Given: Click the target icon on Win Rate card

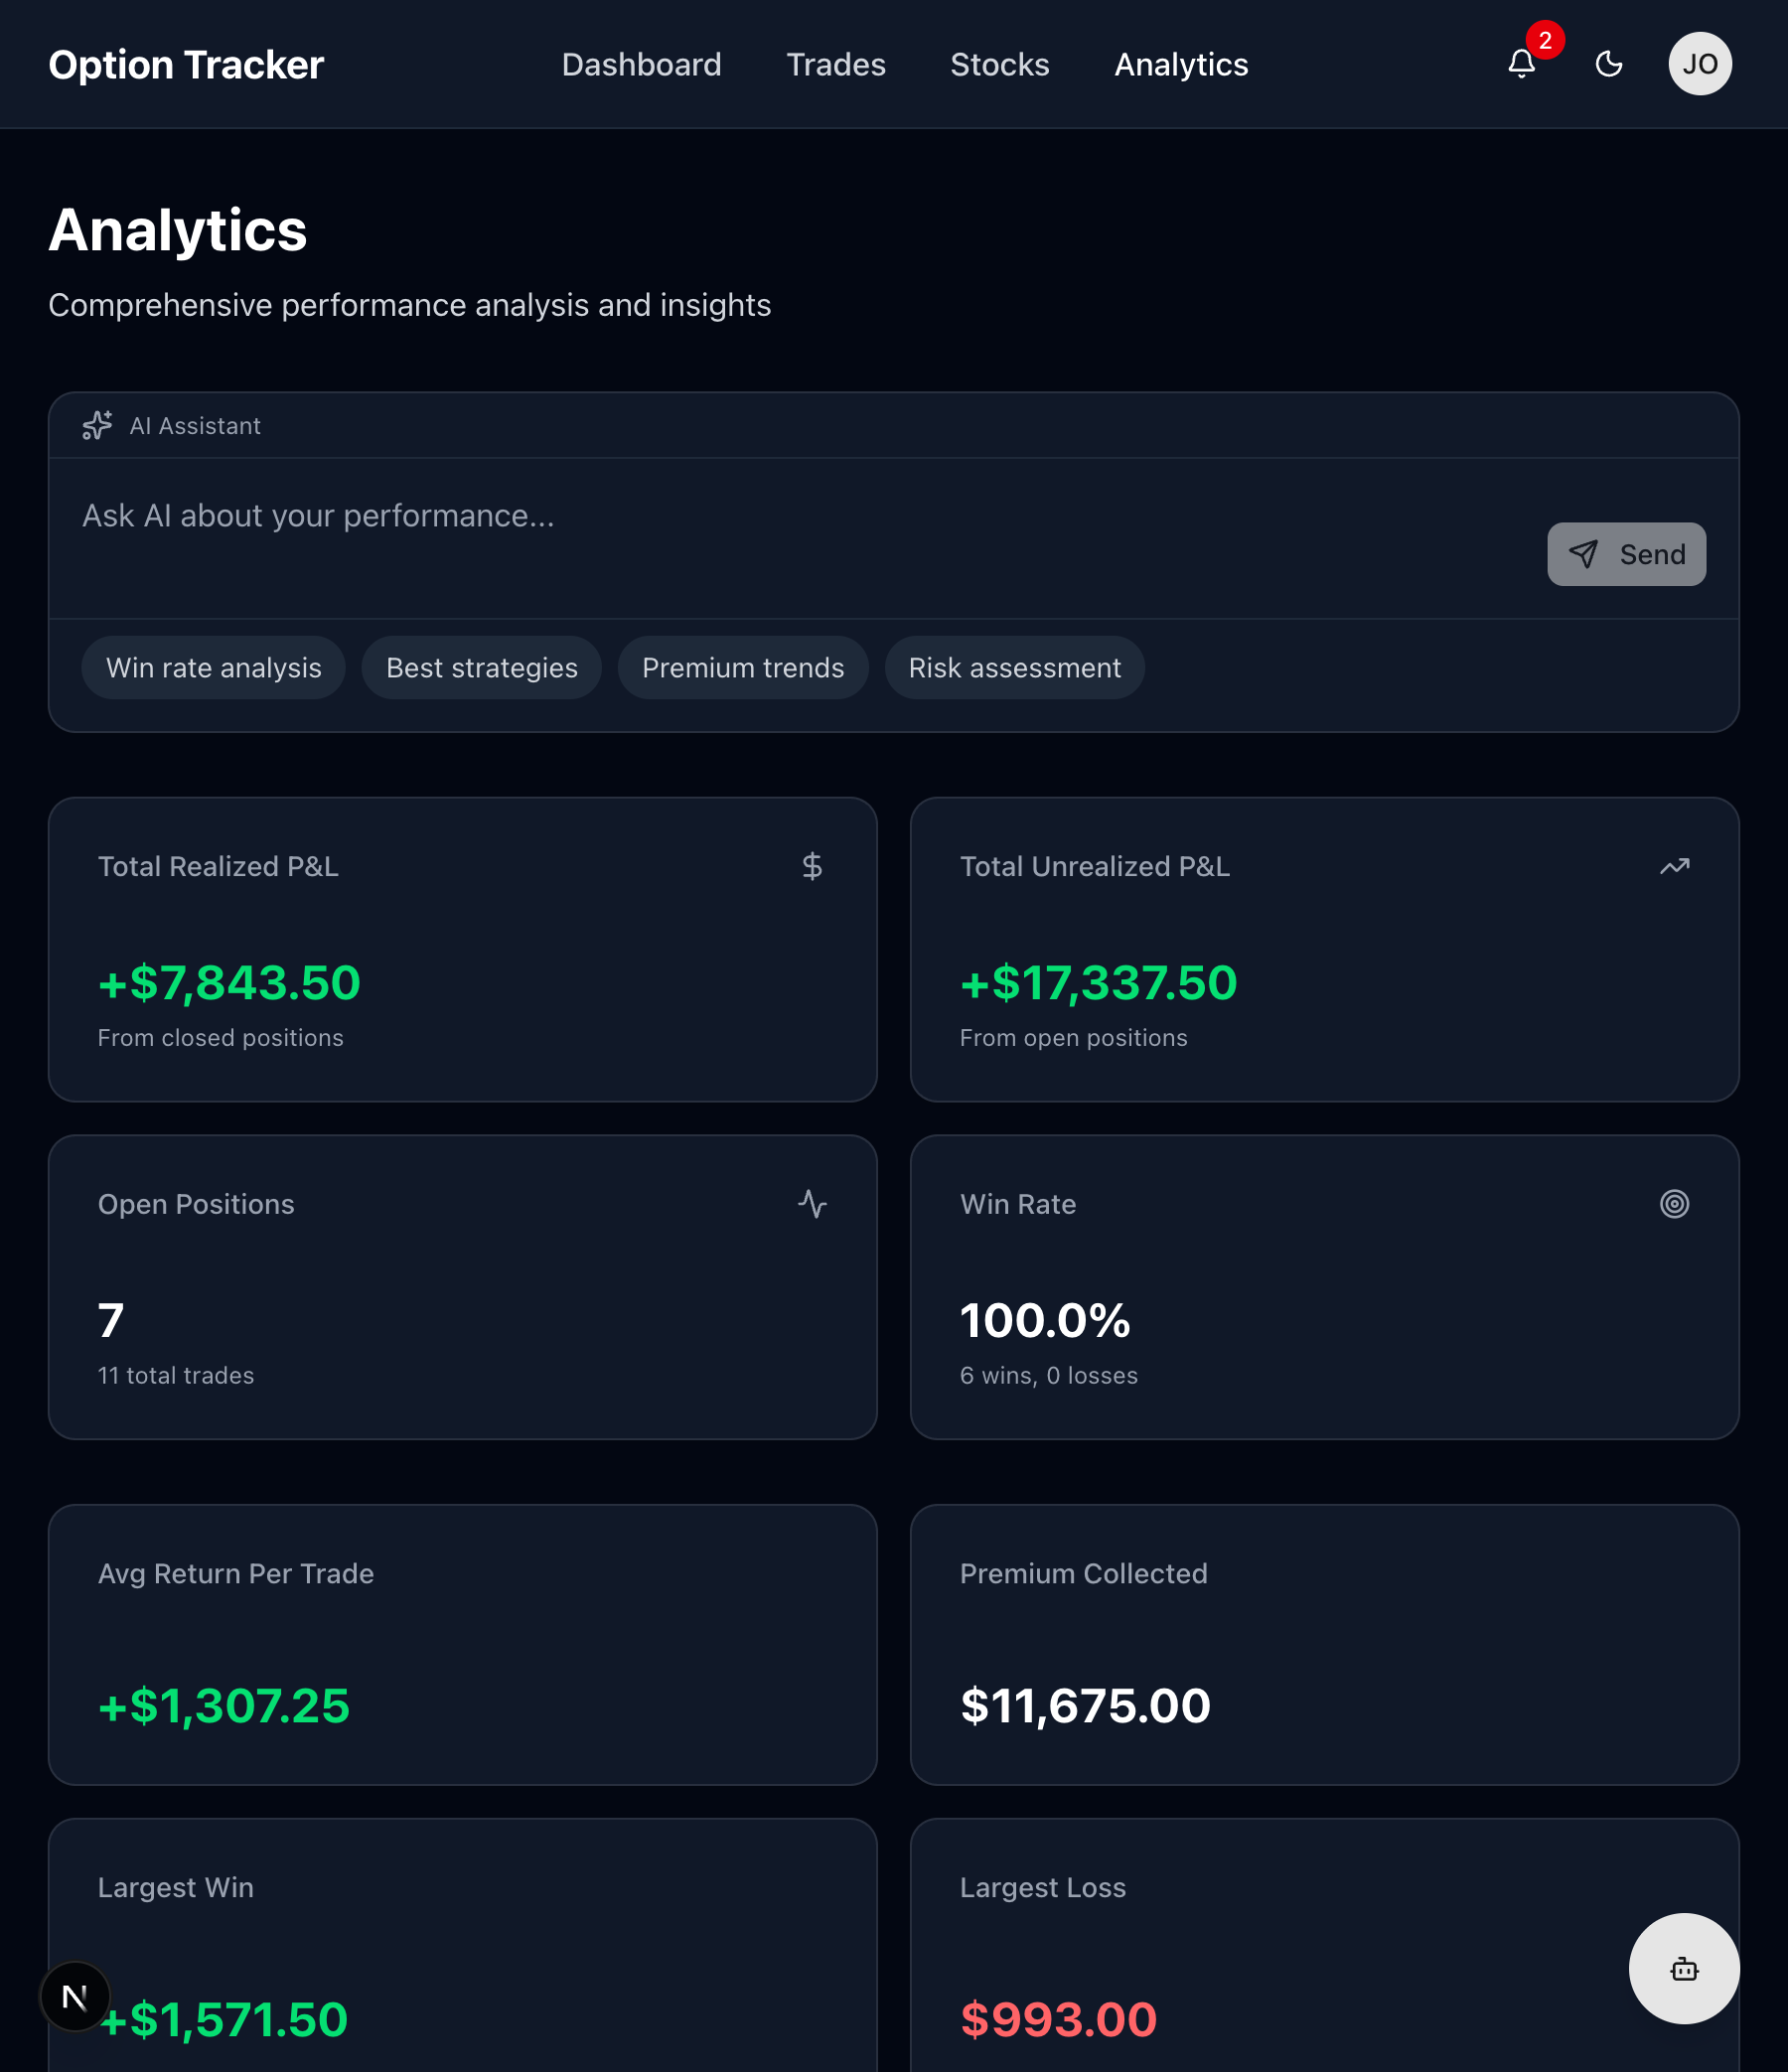Looking at the screenshot, I should 1674,1203.
